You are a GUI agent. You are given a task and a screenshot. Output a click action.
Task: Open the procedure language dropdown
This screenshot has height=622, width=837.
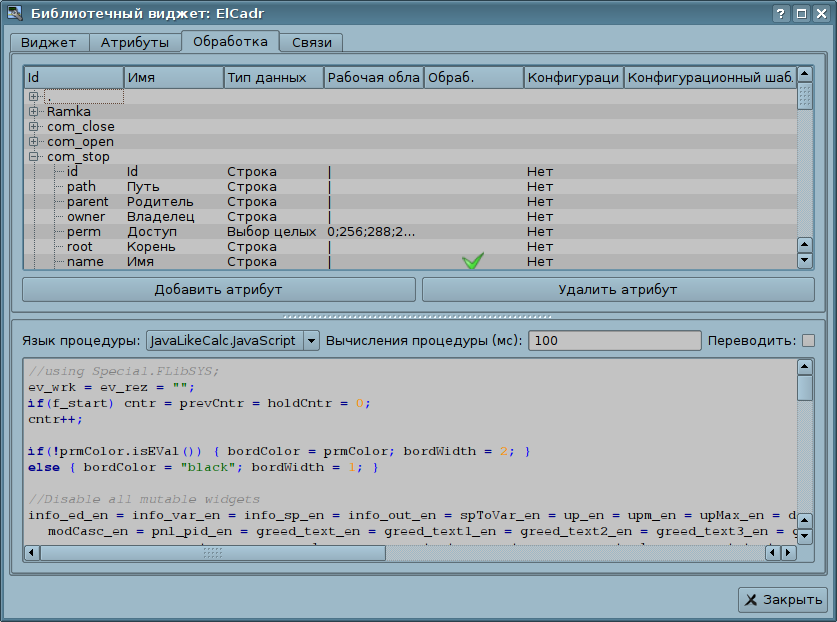[x=310, y=341]
